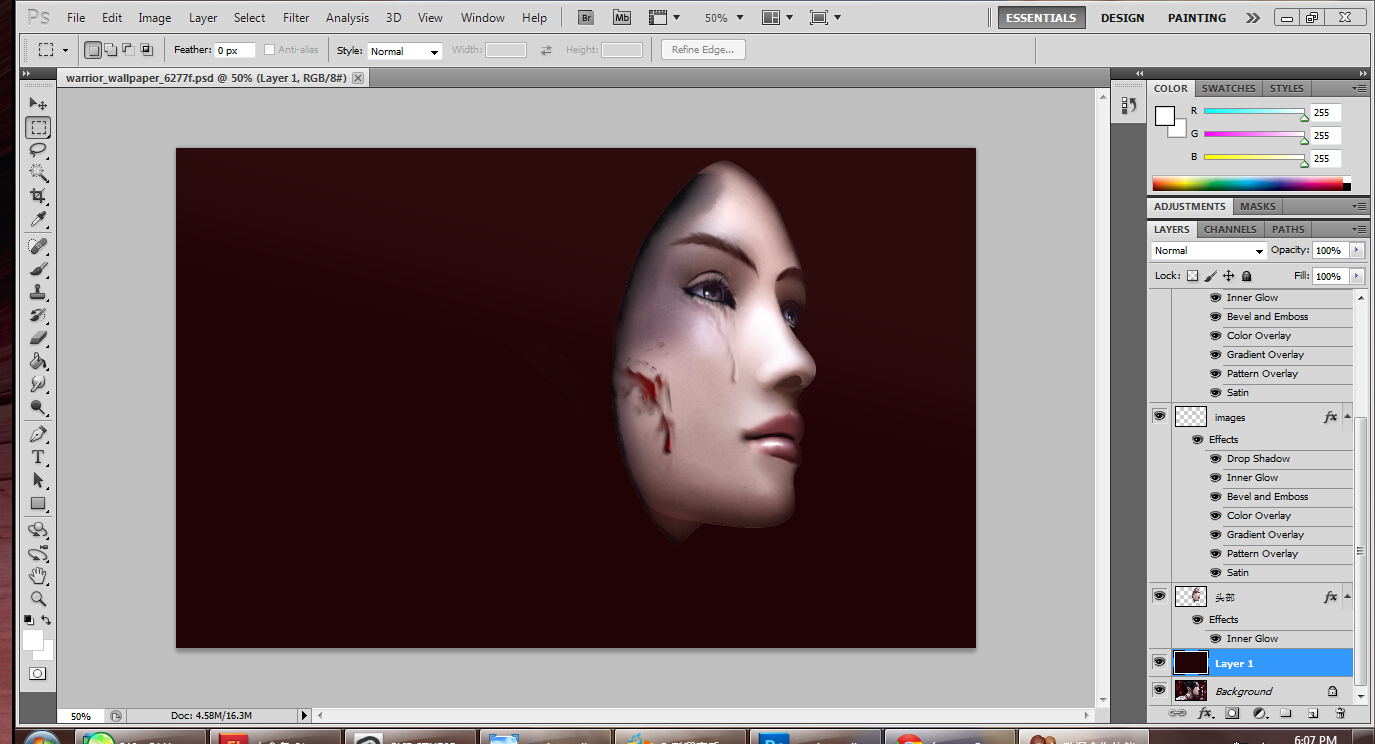This screenshot has width=1375, height=744.
Task: Hide the Background layer
Action: pyautogui.click(x=1159, y=690)
